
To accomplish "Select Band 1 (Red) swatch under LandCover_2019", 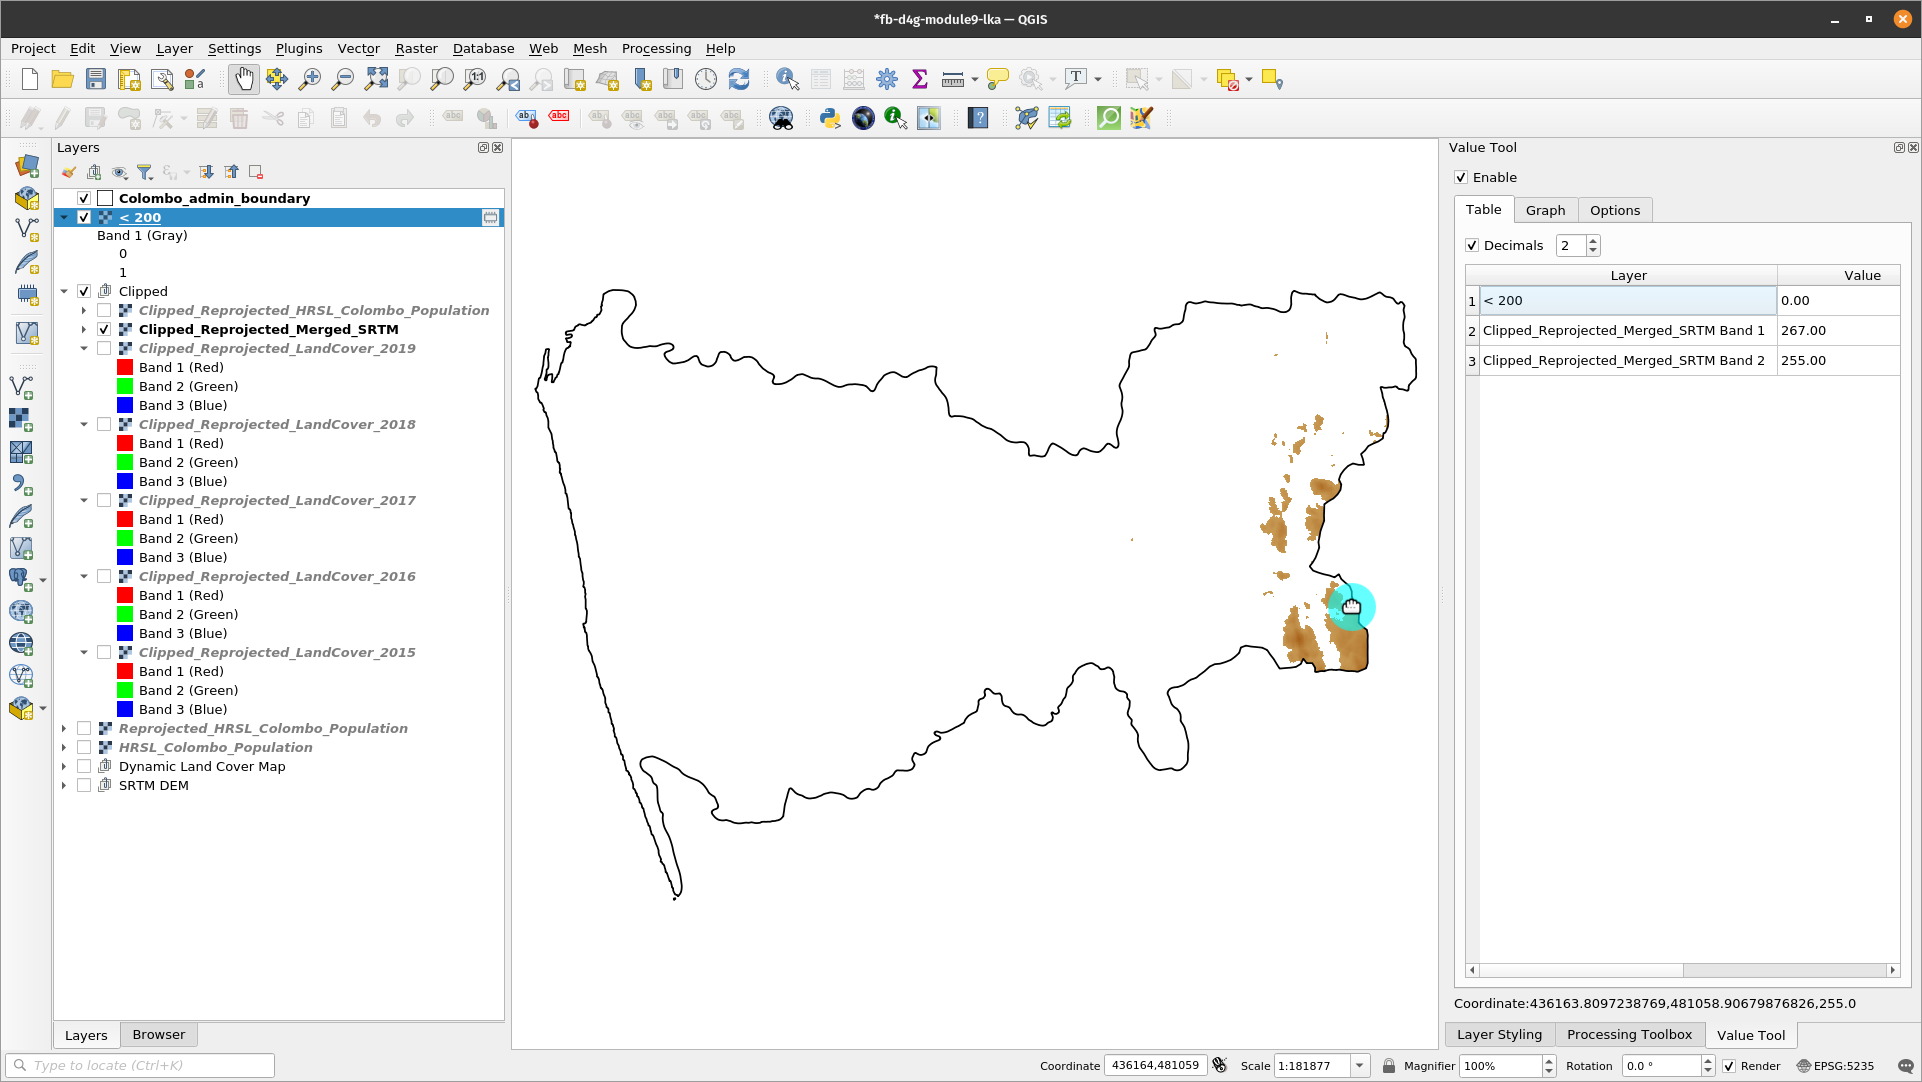I will point(125,368).
